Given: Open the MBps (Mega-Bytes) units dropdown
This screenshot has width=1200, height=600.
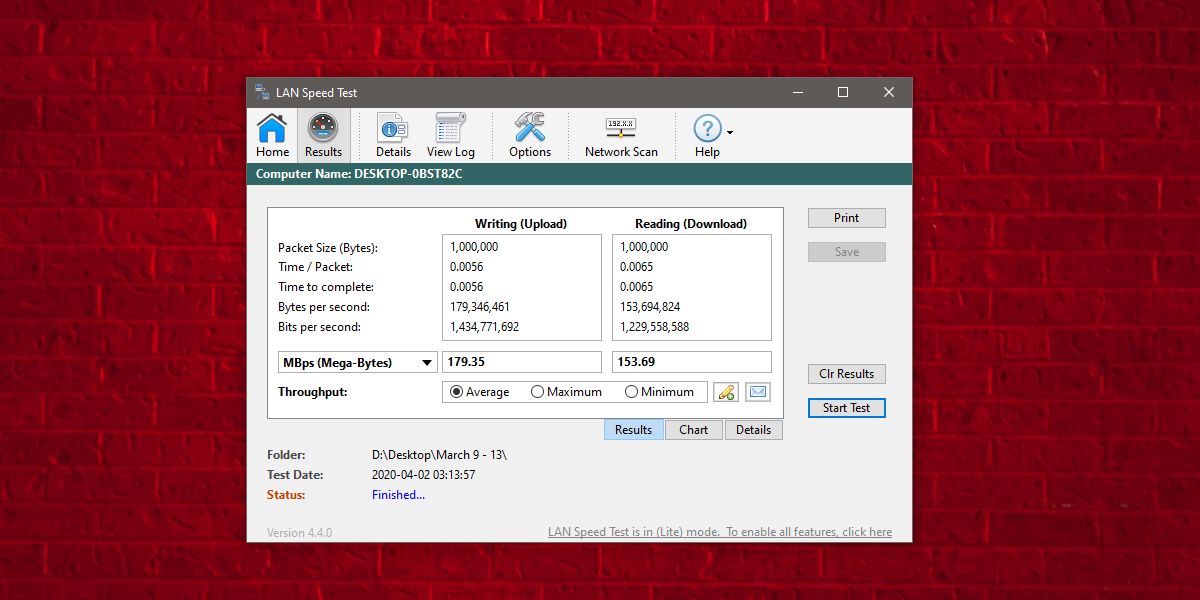Looking at the screenshot, I should click(357, 362).
